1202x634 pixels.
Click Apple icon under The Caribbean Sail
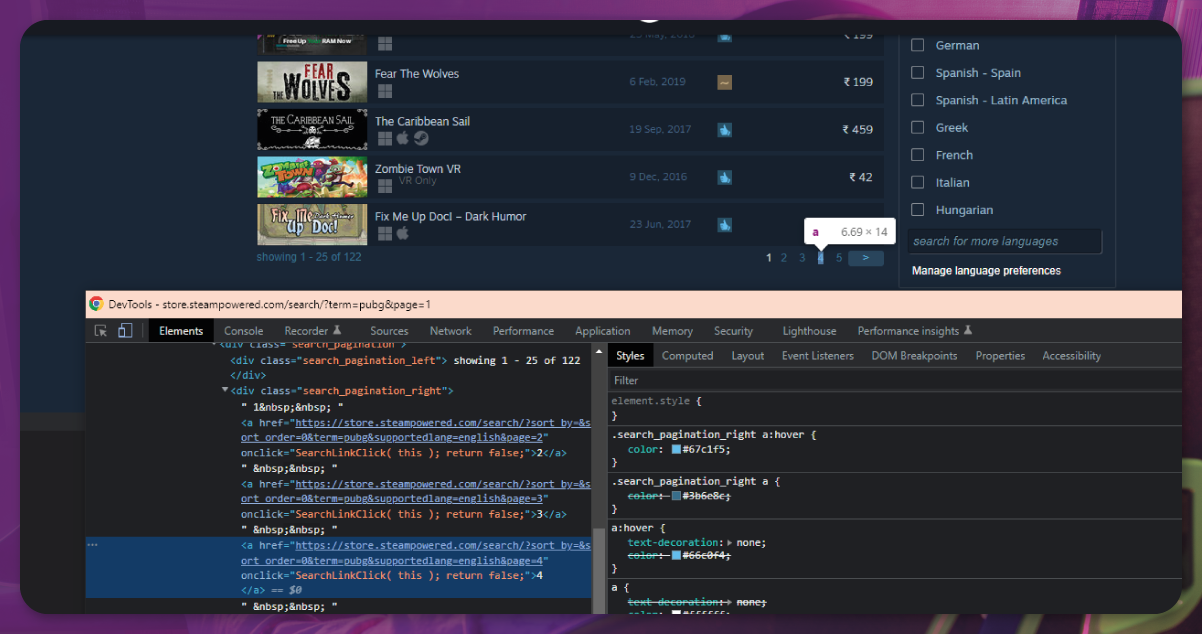[x=402, y=138]
